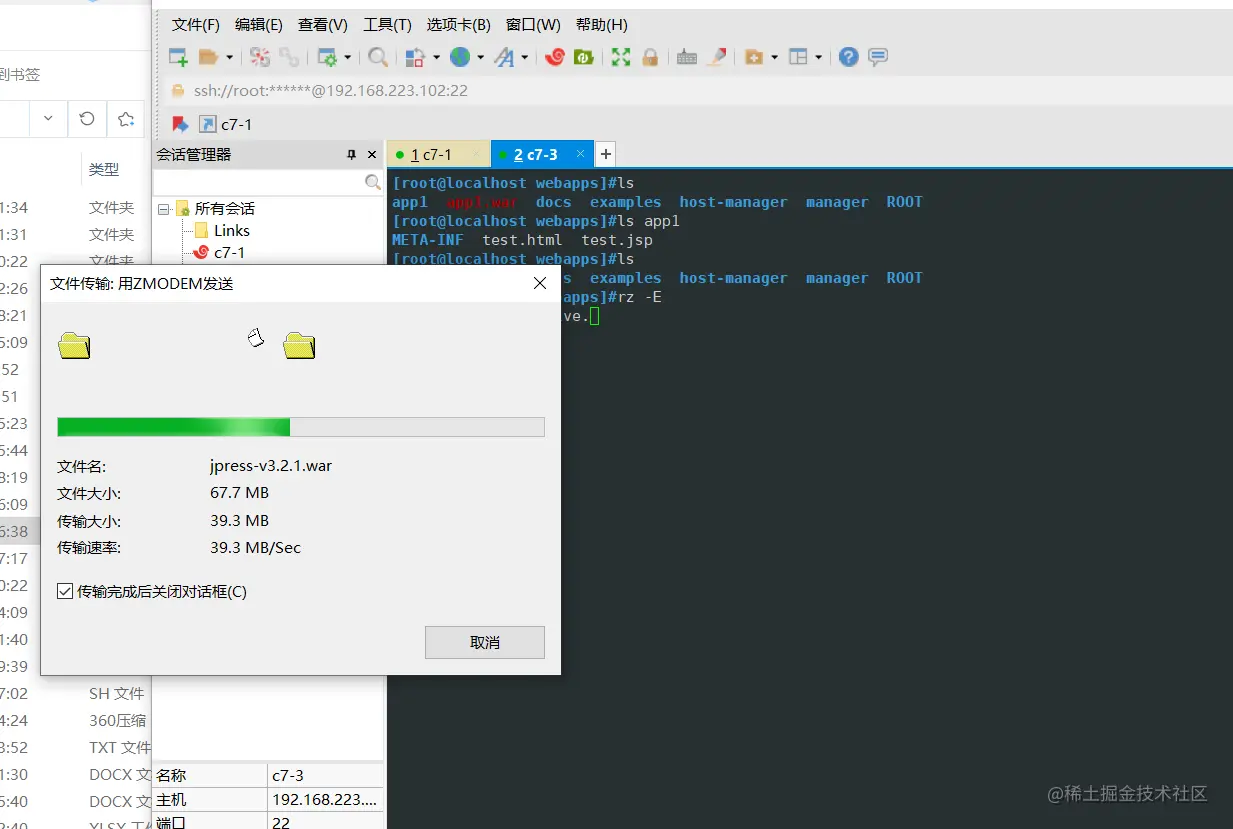Click the 类型 column header in file list
Image resolution: width=1233 pixels, height=829 pixels.
tap(104, 170)
